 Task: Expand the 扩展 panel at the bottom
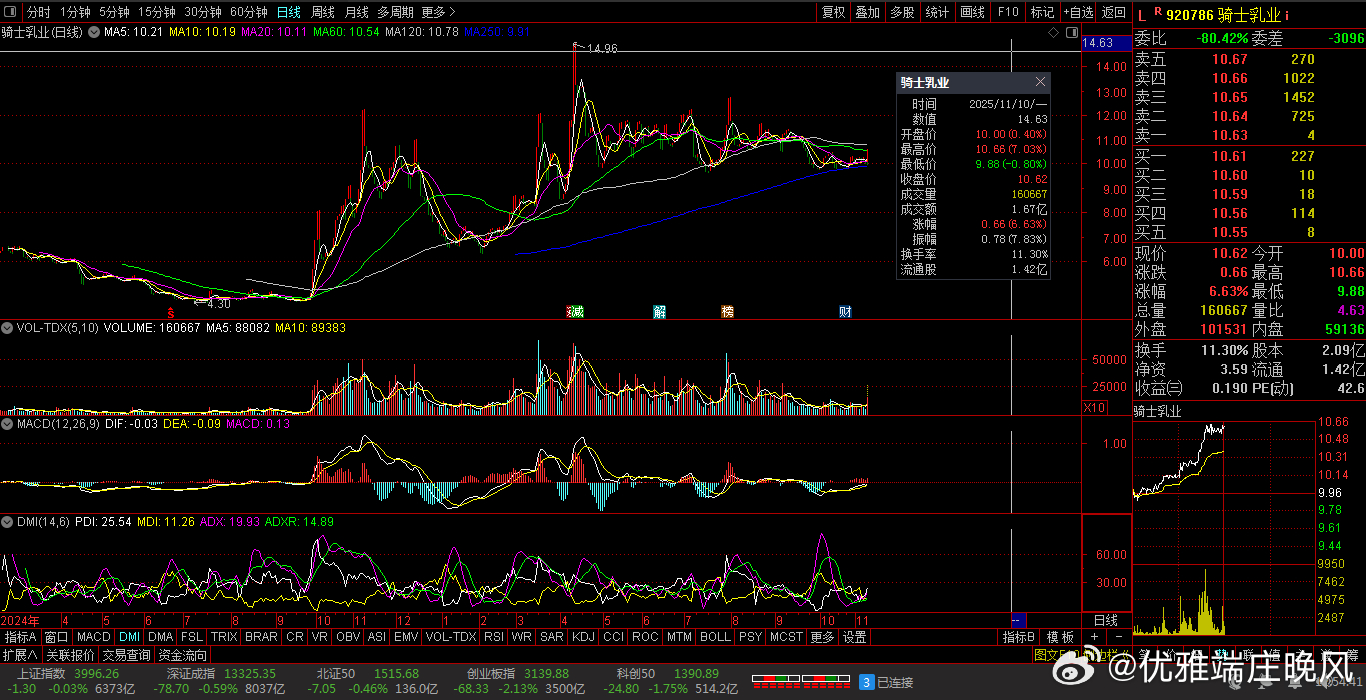pyautogui.click(x=20, y=655)
